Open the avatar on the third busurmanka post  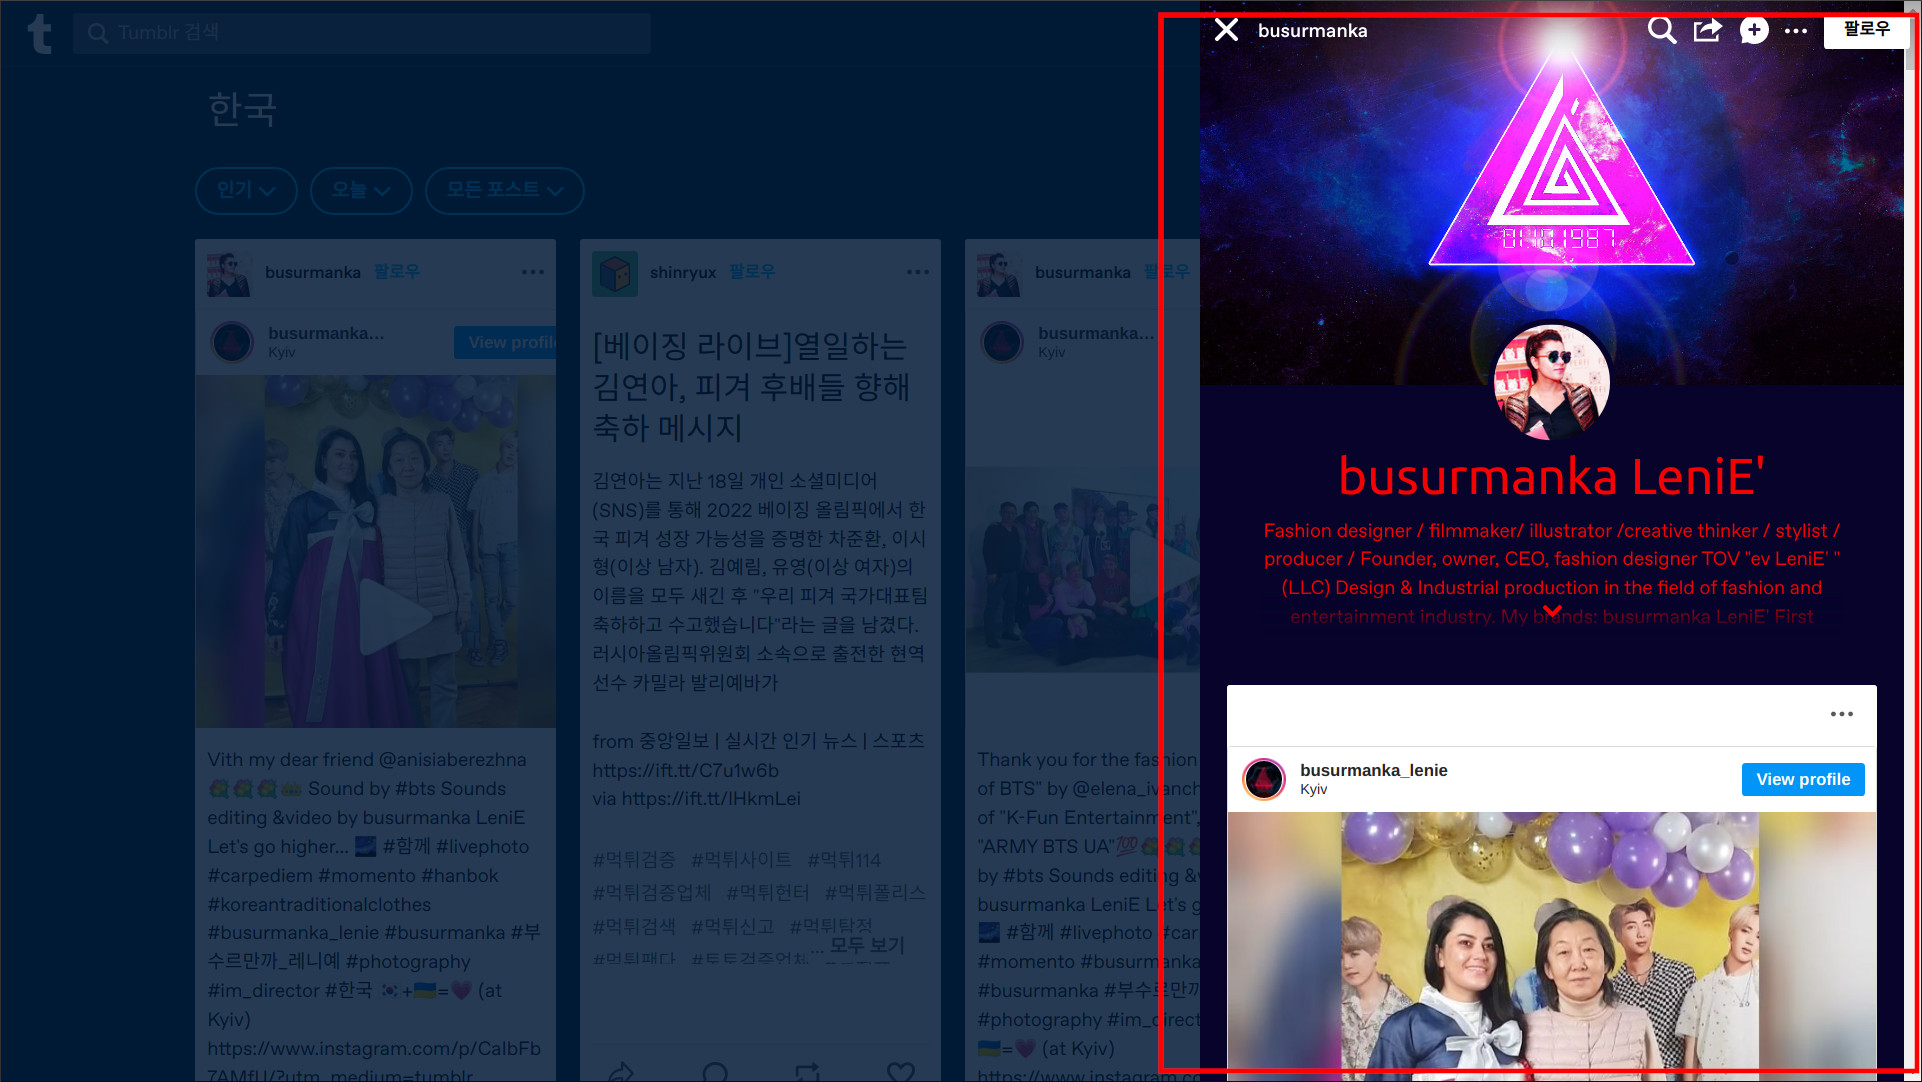click(x=999, y=274)
